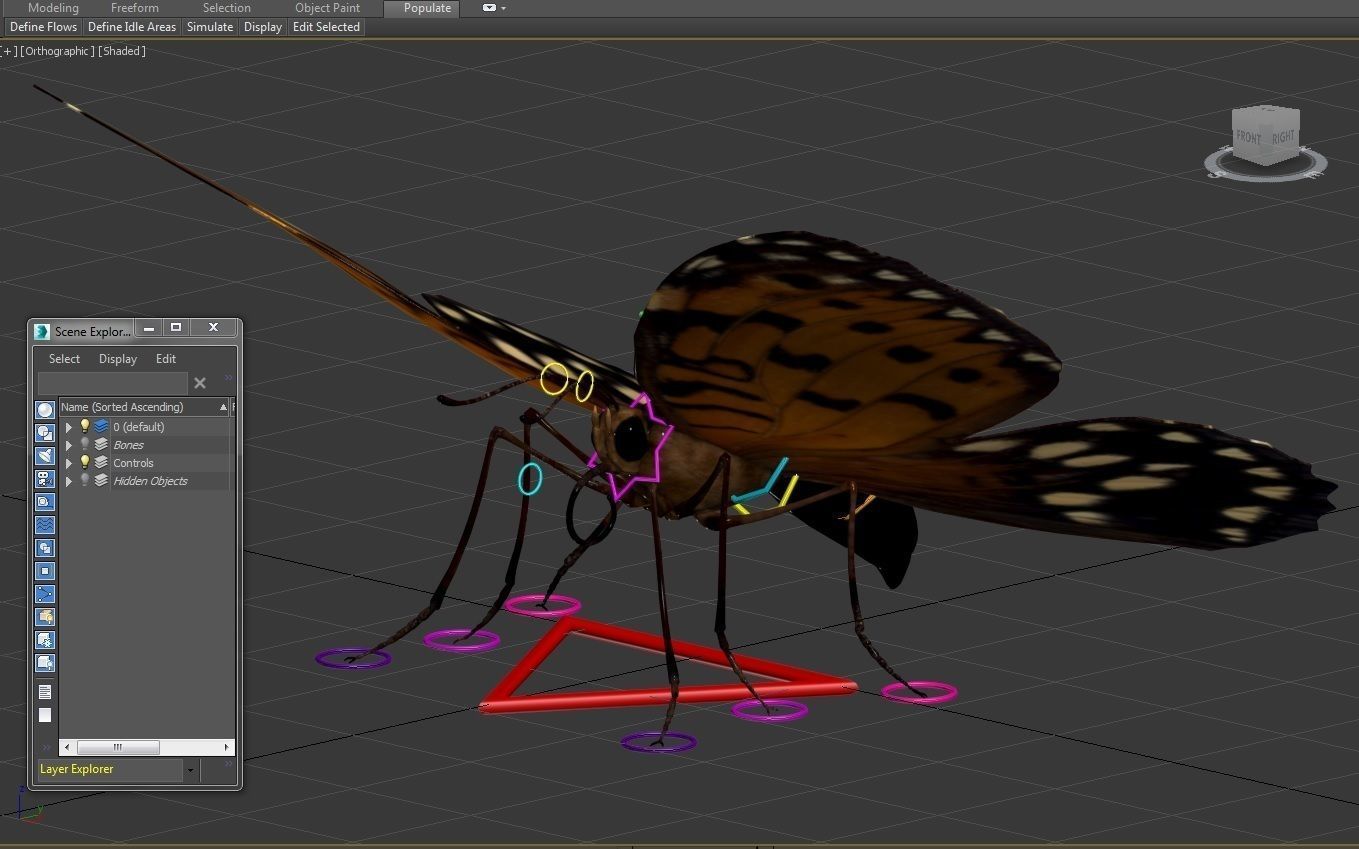Toggle Display Helpers filter icon
Image resolution: width=1359 pixels, height=849 pixels.
(x=45, y=502)
